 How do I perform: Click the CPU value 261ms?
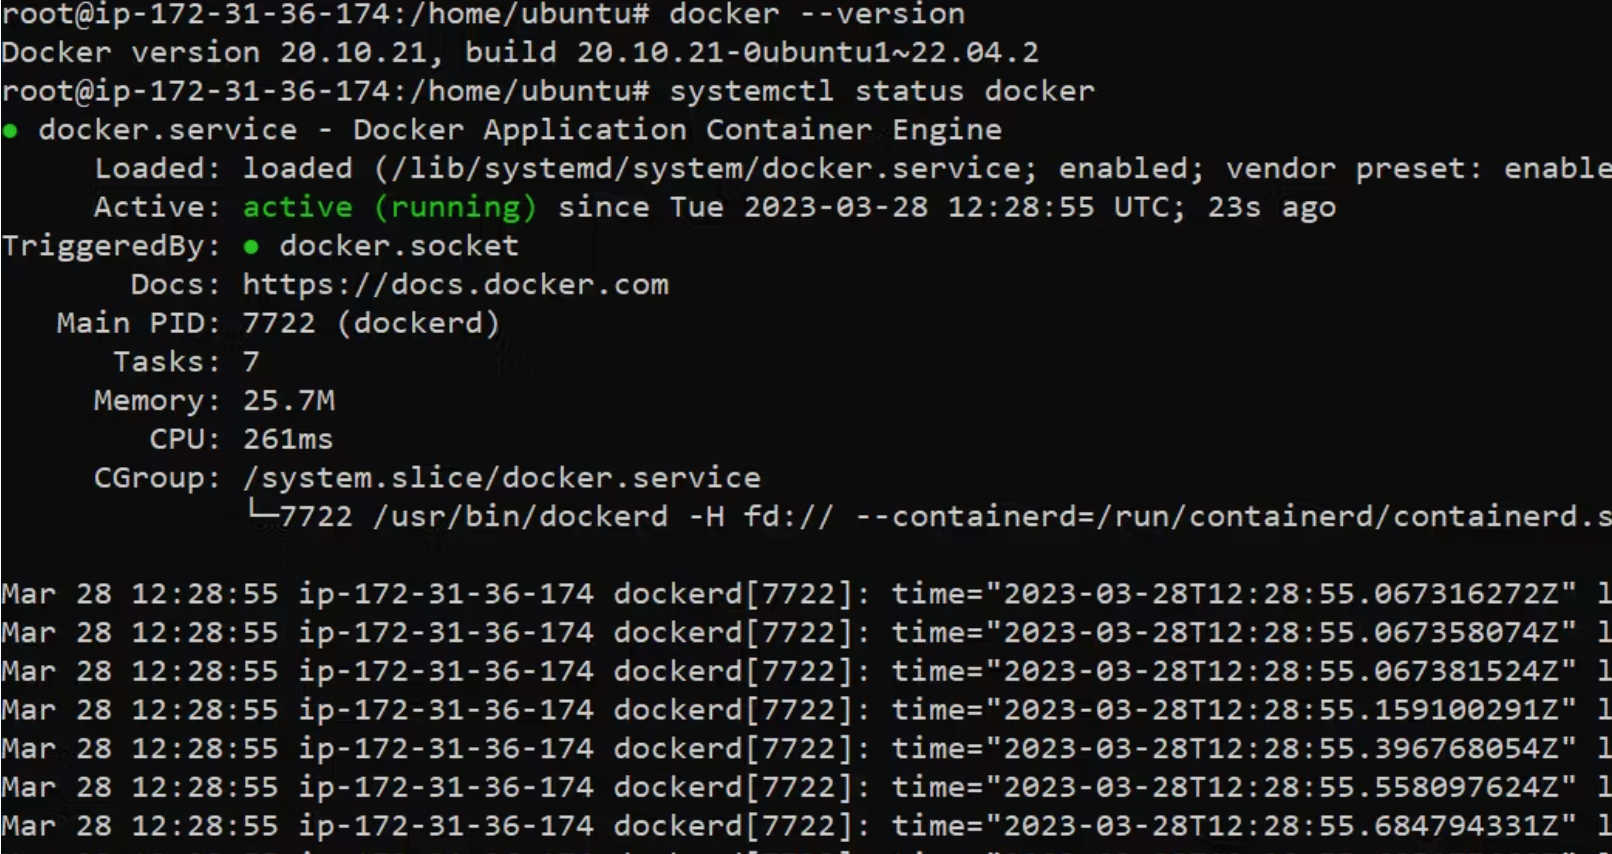click(287, 440)
